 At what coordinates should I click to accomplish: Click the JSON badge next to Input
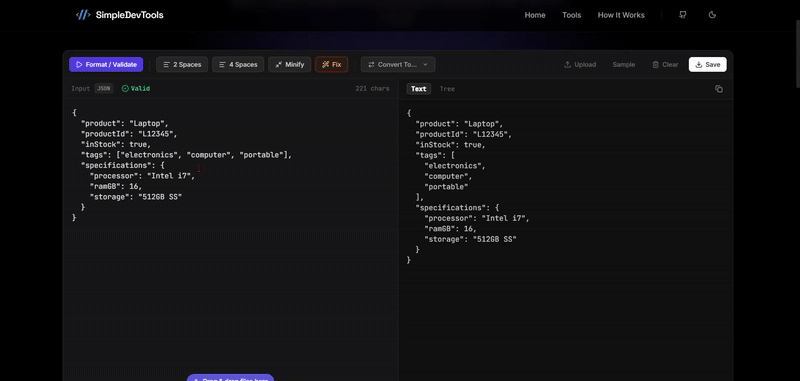104,88
